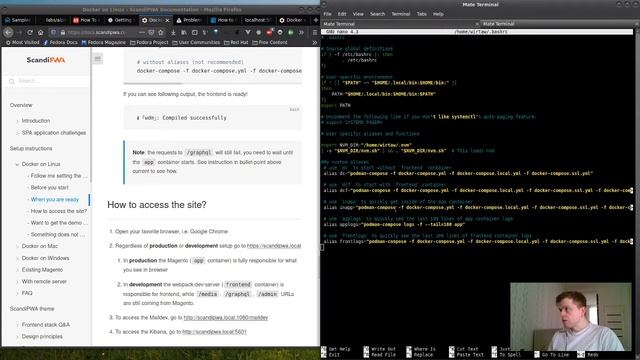Click the magnifier icon in docs search
The width and height of the screenshot is (640, 360).
click(12, 81)
